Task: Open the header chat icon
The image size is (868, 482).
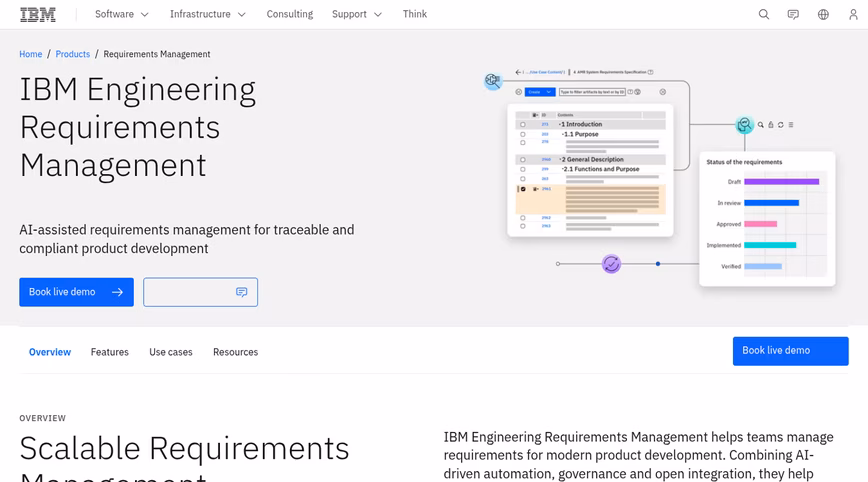Action: coord(793,14)
